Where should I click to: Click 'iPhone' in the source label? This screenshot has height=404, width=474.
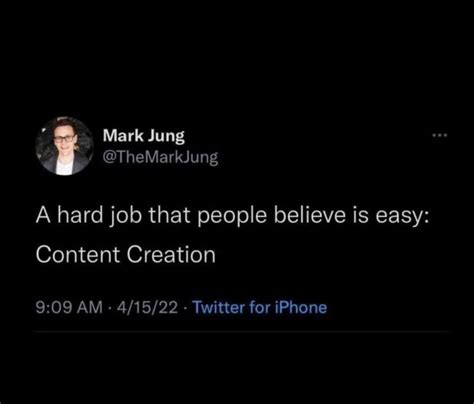pos(301,307)
